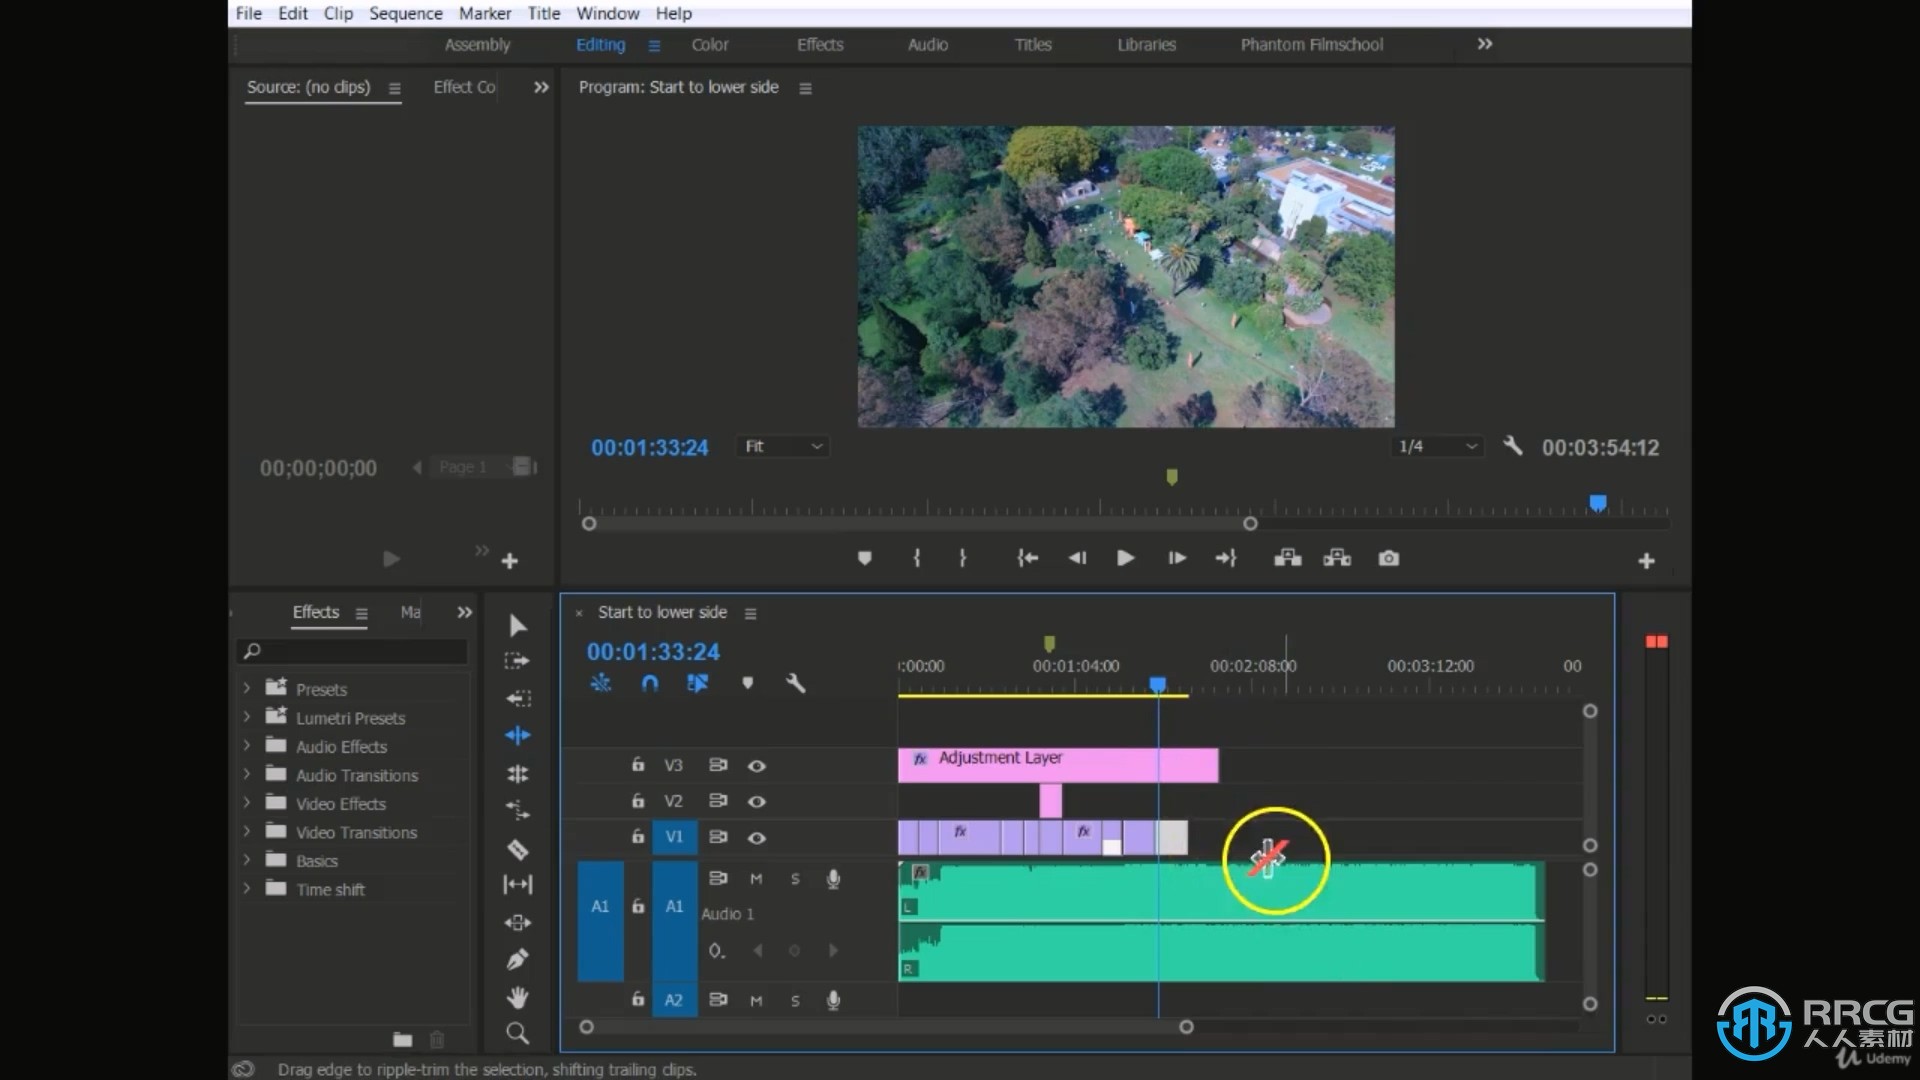
Task: Drag the Fit zoom level dropdown
Action: [x=778, y=446]
